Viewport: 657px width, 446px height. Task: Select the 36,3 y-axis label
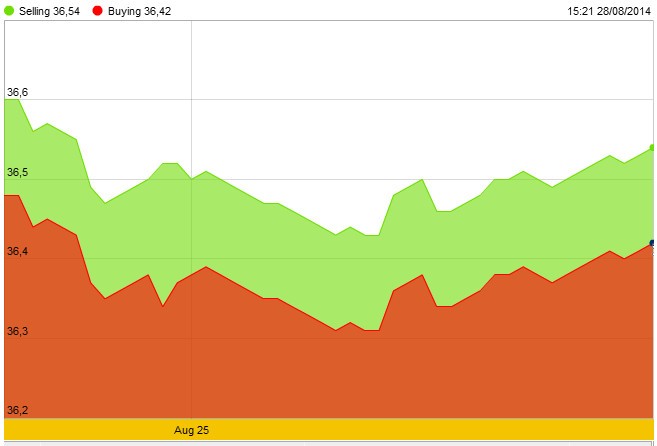coord(18,331)
